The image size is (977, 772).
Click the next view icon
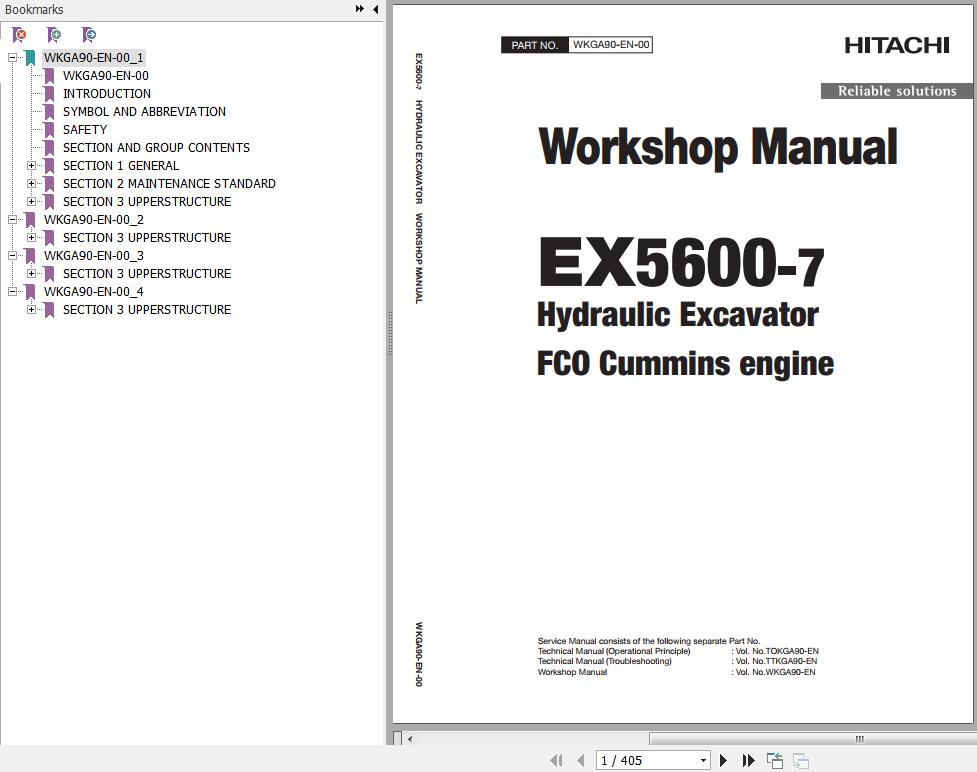pyautogui.click(x=801, y=760)
